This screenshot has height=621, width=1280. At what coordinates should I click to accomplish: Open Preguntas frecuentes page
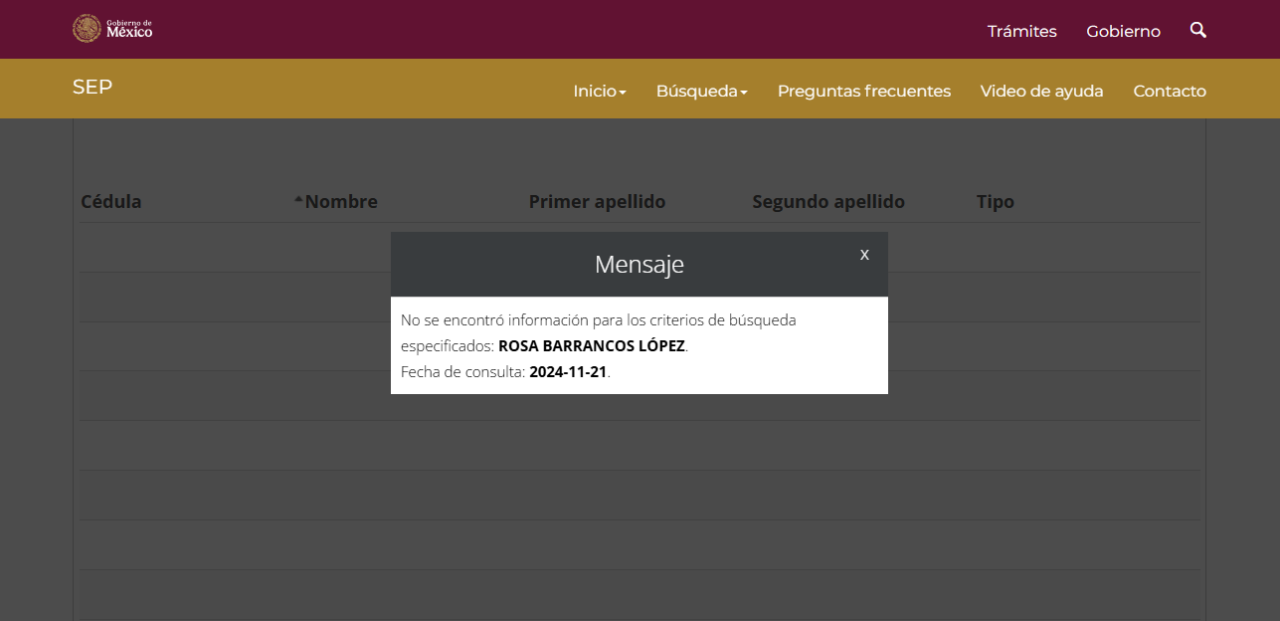click(864, 91)
